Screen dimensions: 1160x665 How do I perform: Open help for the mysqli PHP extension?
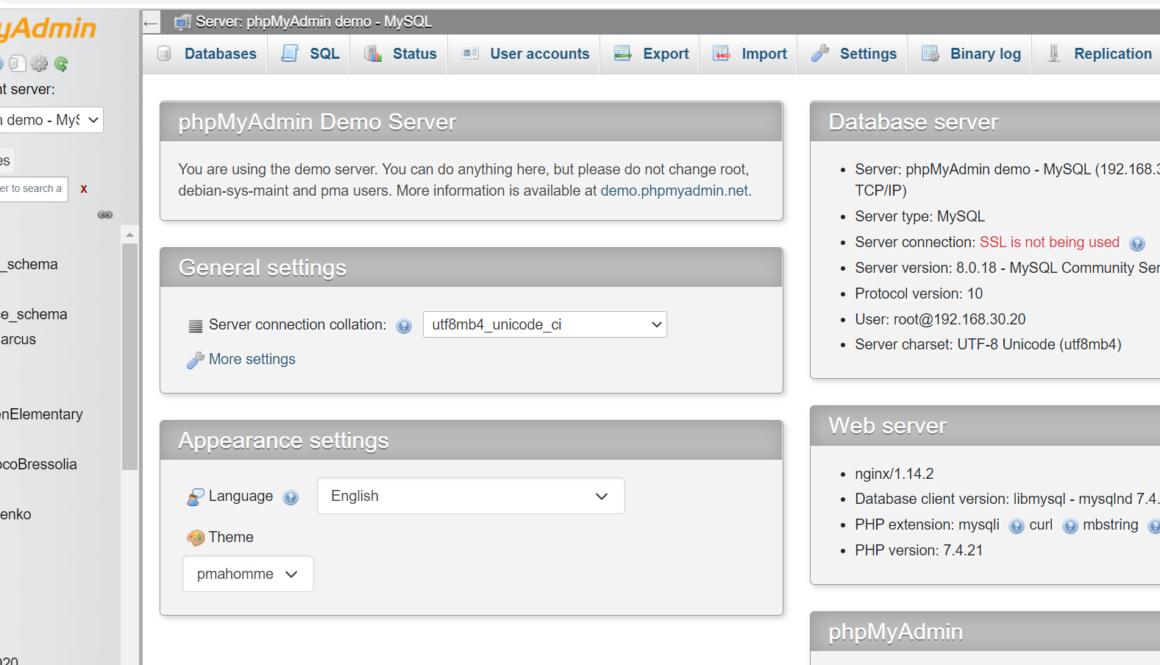click(x=1017, y=524)
